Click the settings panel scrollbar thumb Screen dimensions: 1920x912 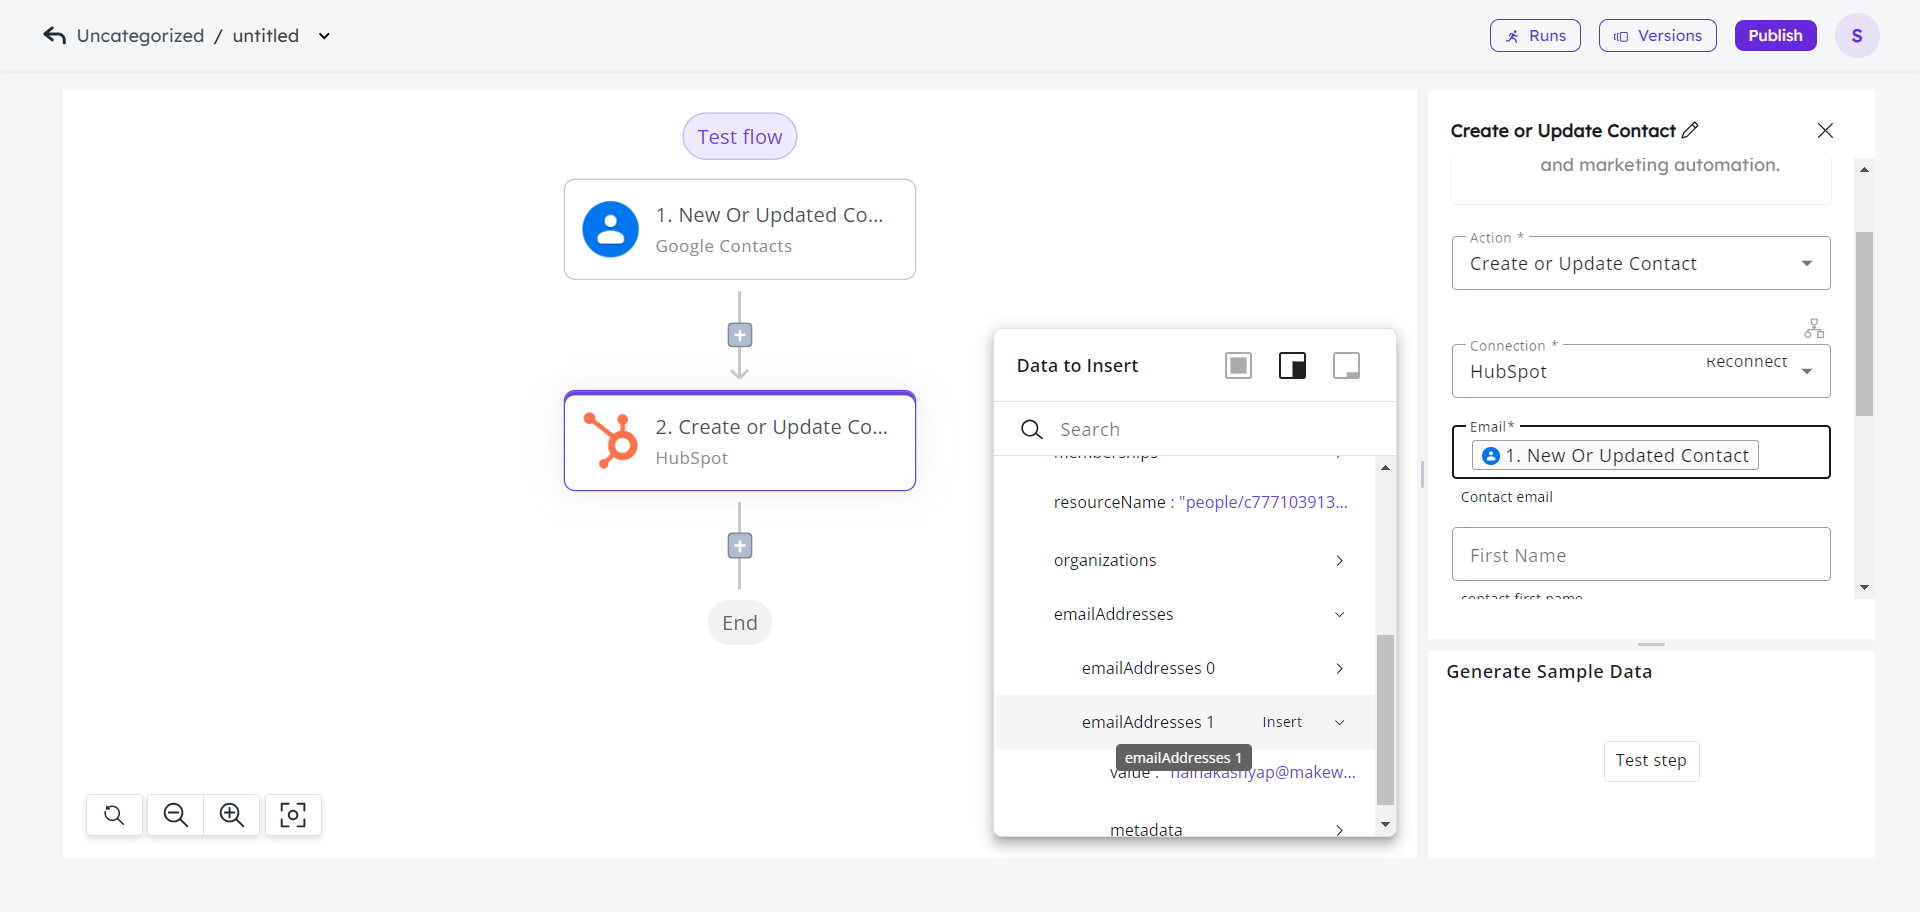click(x=1864, y=324)
